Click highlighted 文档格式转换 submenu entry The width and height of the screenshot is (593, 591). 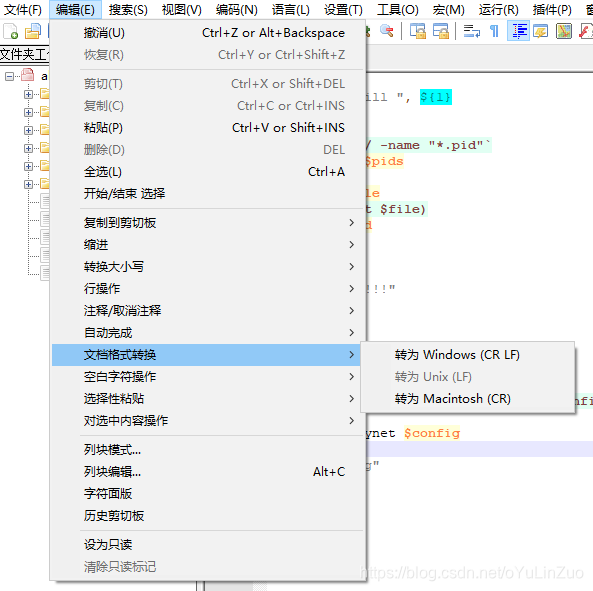click(x=207, y=355)
